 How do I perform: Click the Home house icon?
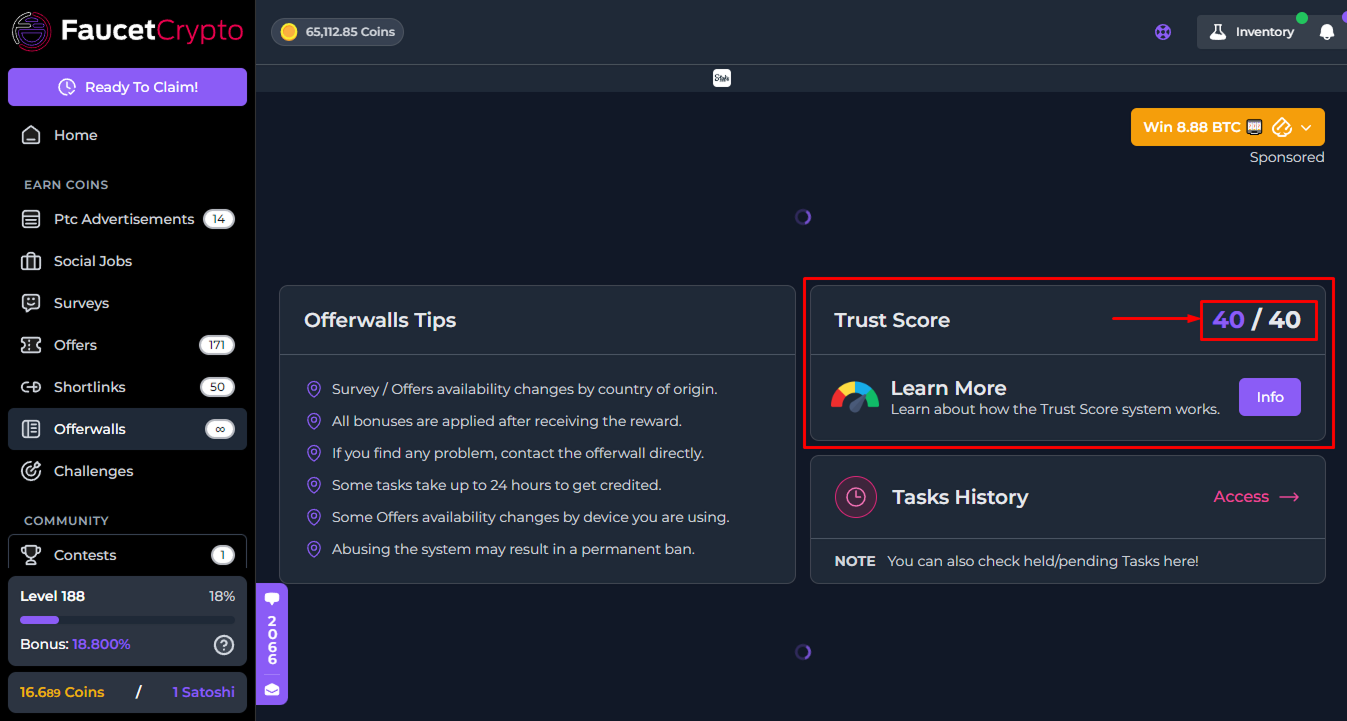tap(31, 135)
